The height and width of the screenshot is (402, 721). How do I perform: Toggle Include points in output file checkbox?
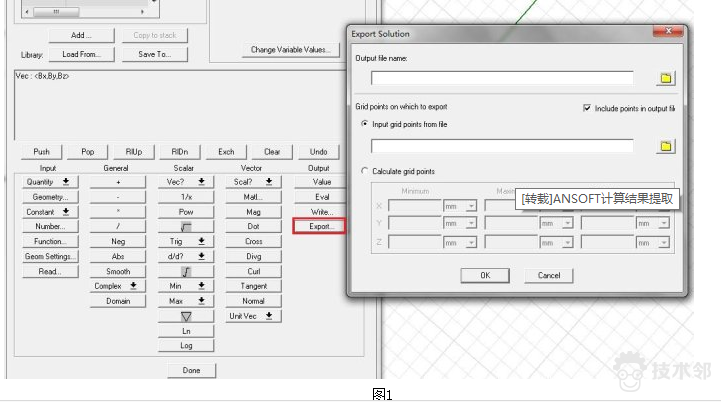(587, 107)
